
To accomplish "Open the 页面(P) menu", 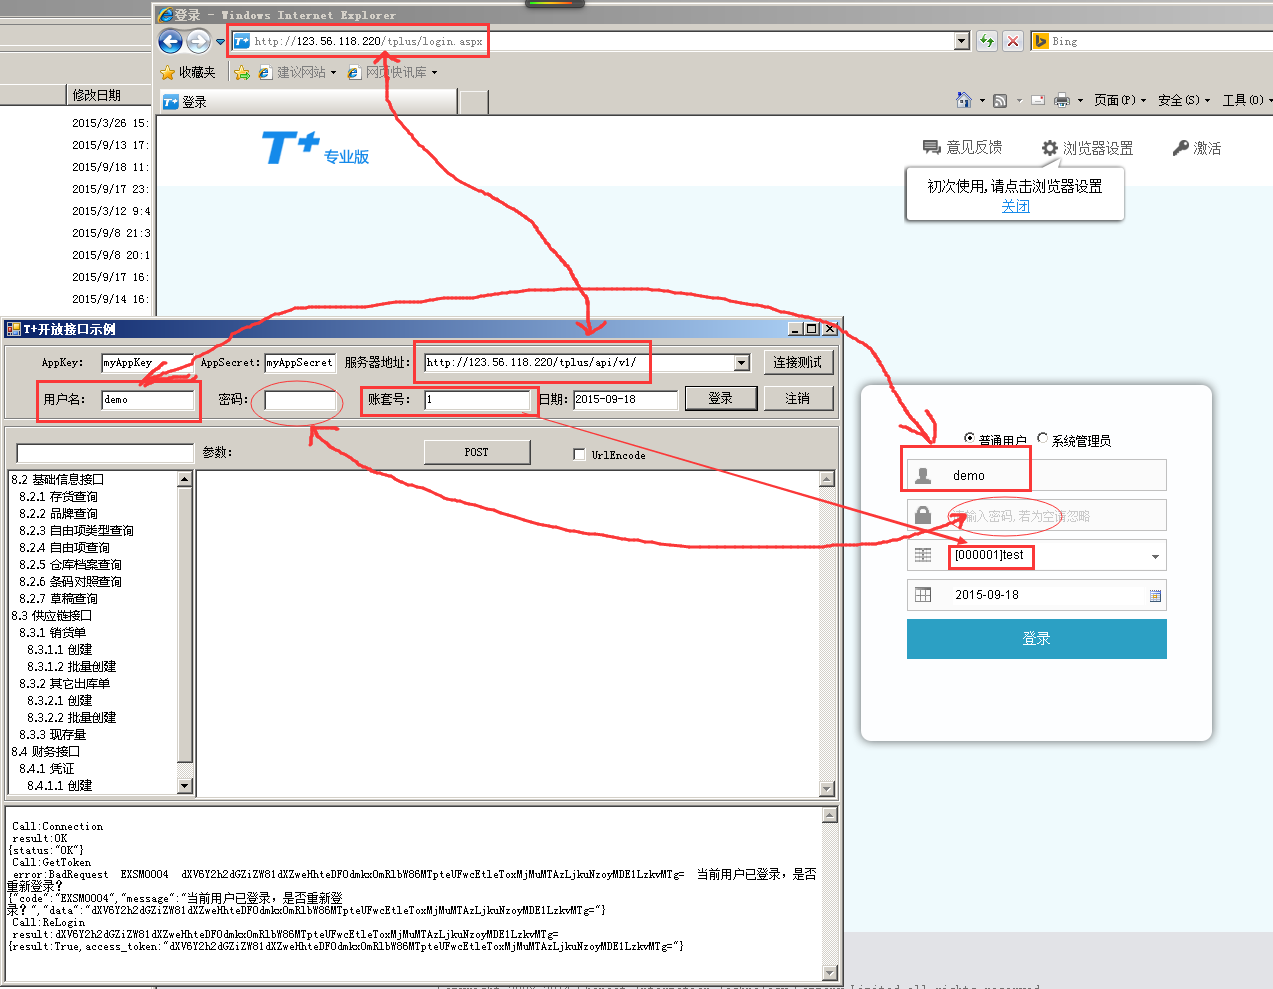I will tap(1120, 100).
